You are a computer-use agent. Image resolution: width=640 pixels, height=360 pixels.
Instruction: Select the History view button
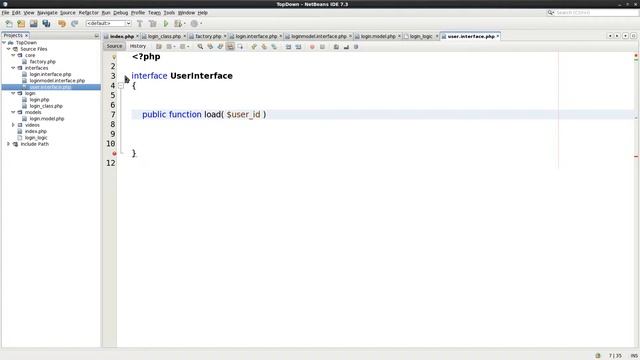click(x=138, y=47)
